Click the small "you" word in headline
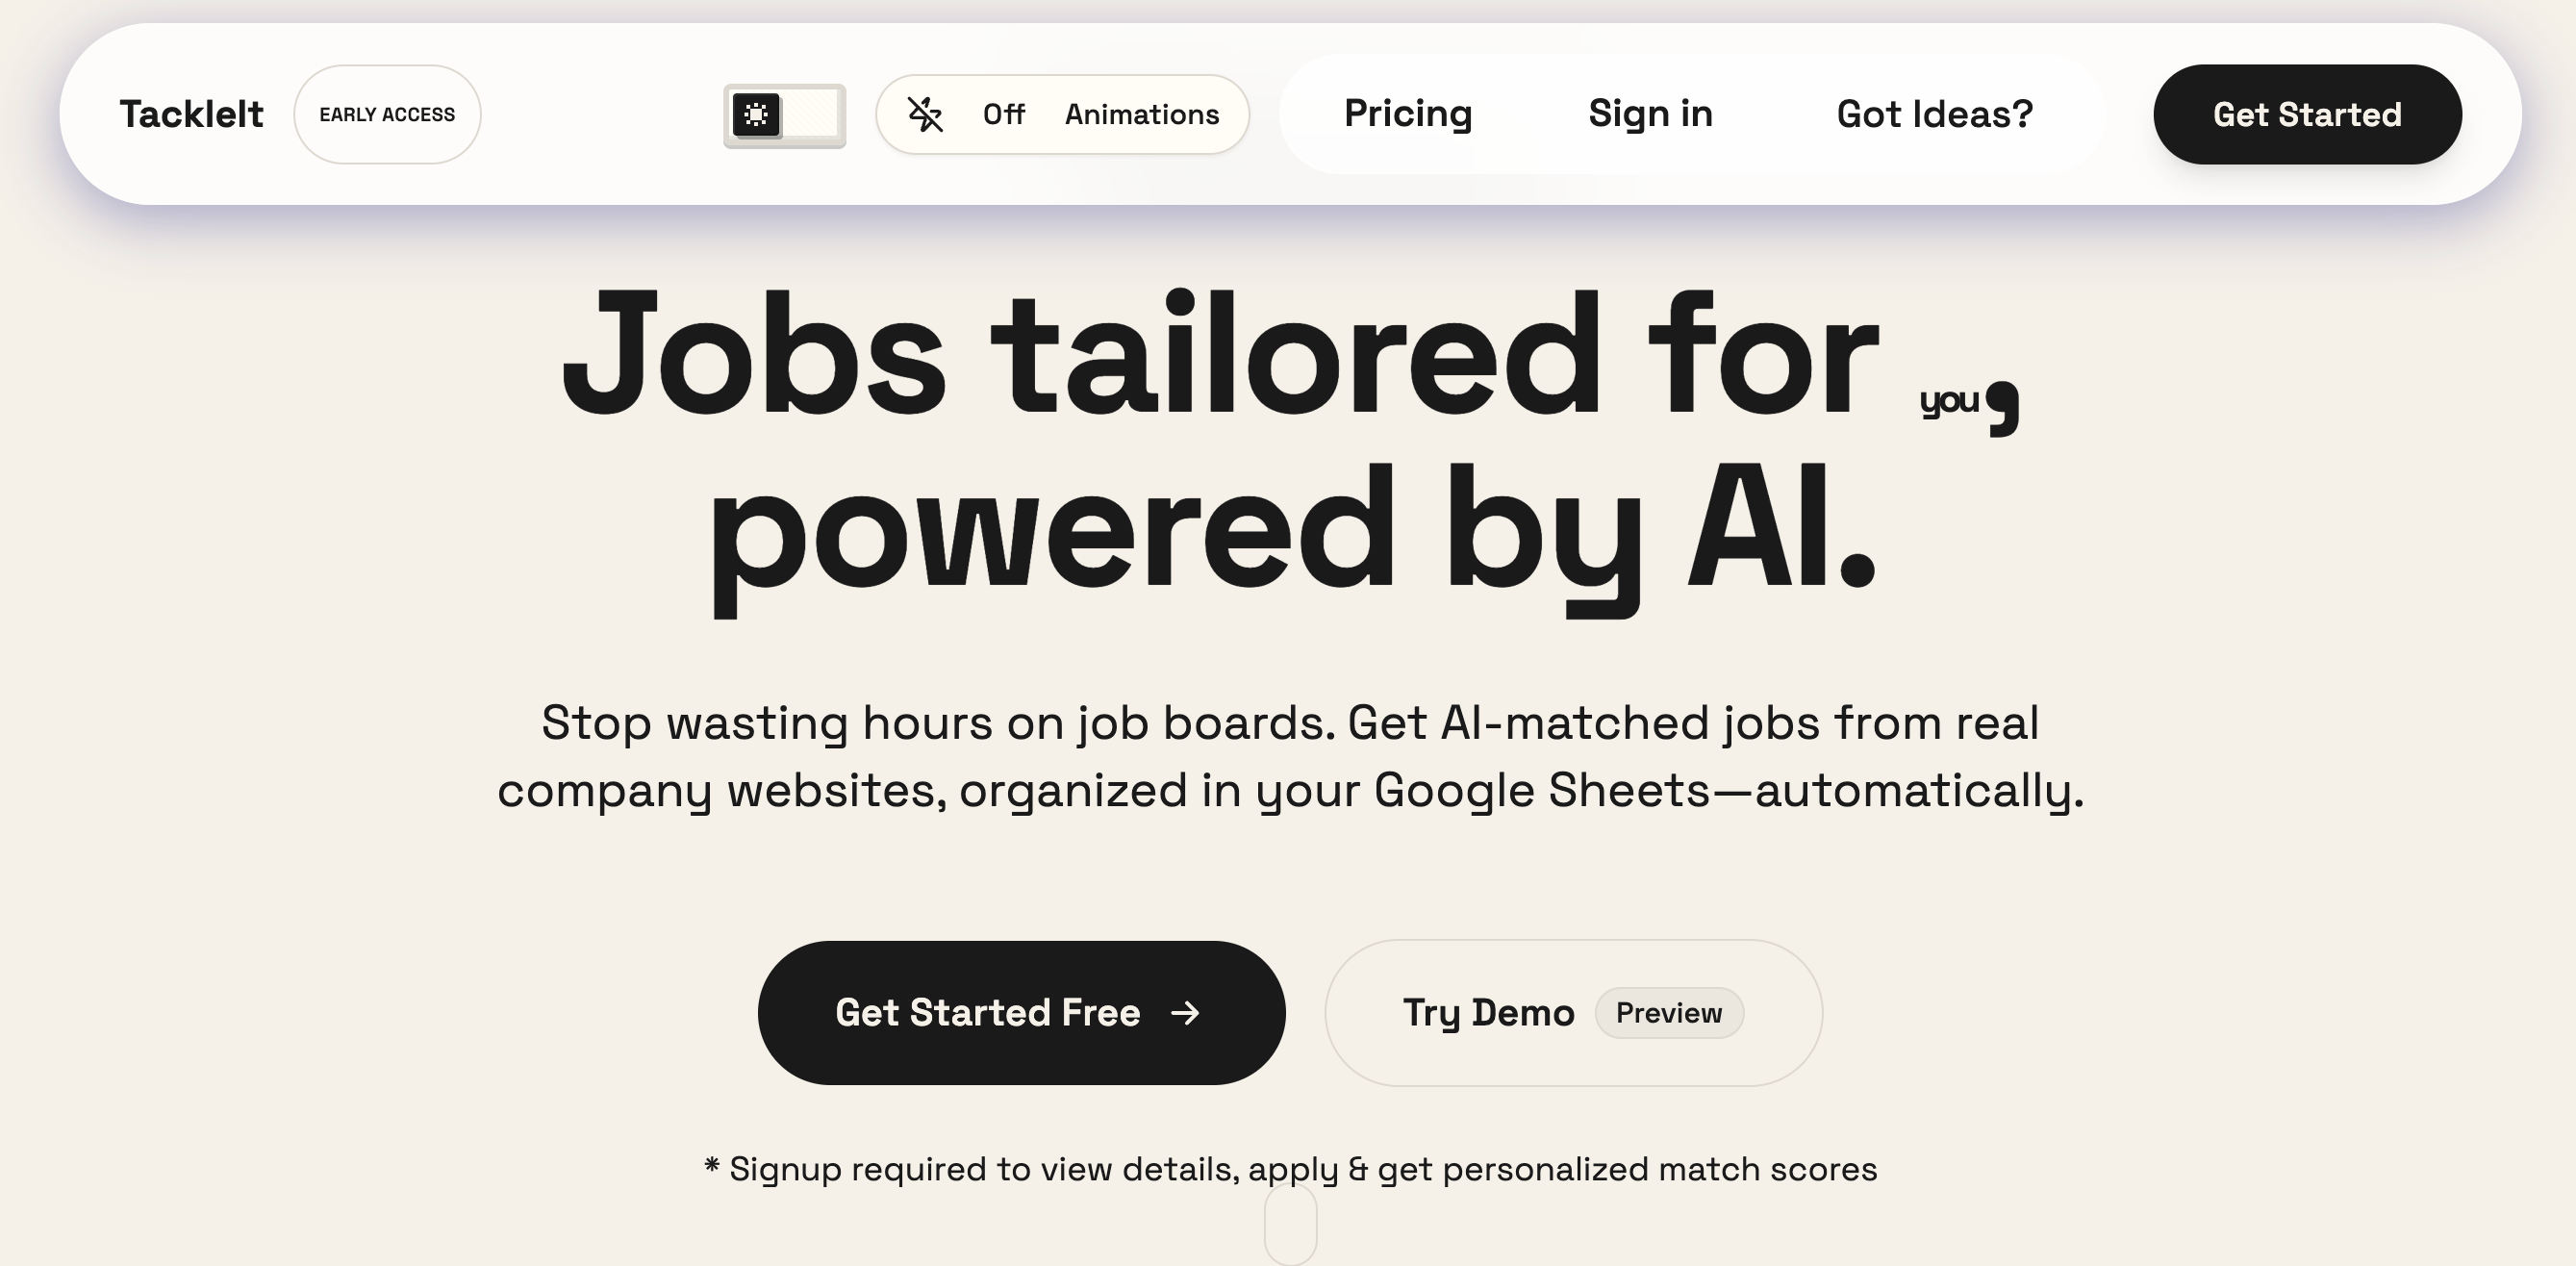Screen dimensions: 2576x1266 click(x=1949, y=401)
